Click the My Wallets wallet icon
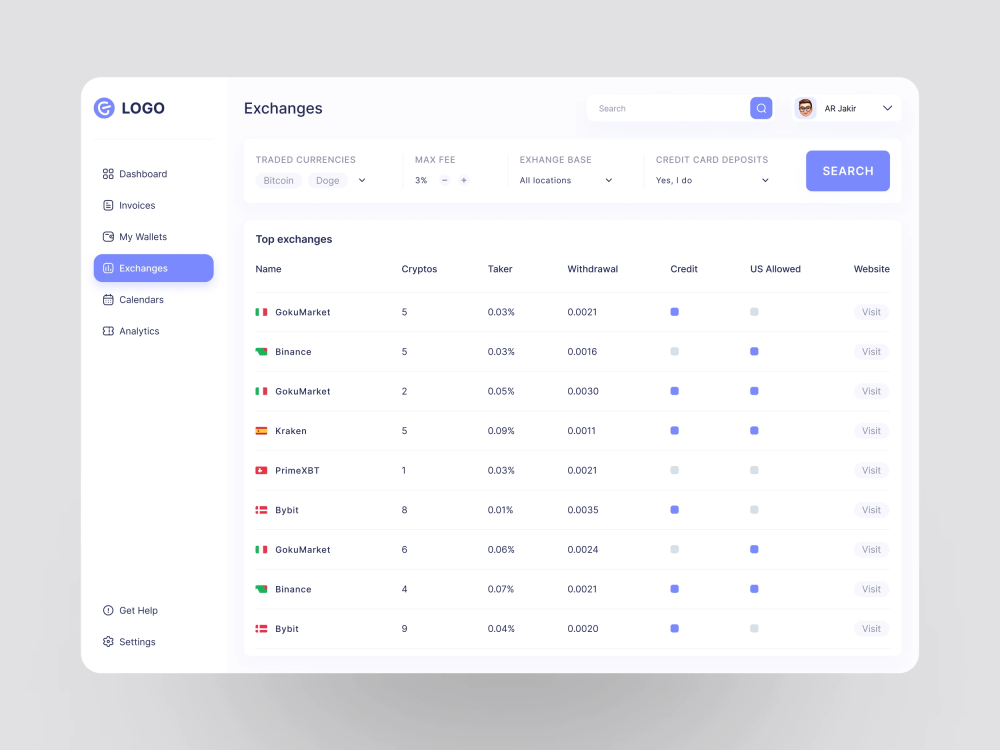This screenshot has height=750, width=1000. tap(108, 237)
